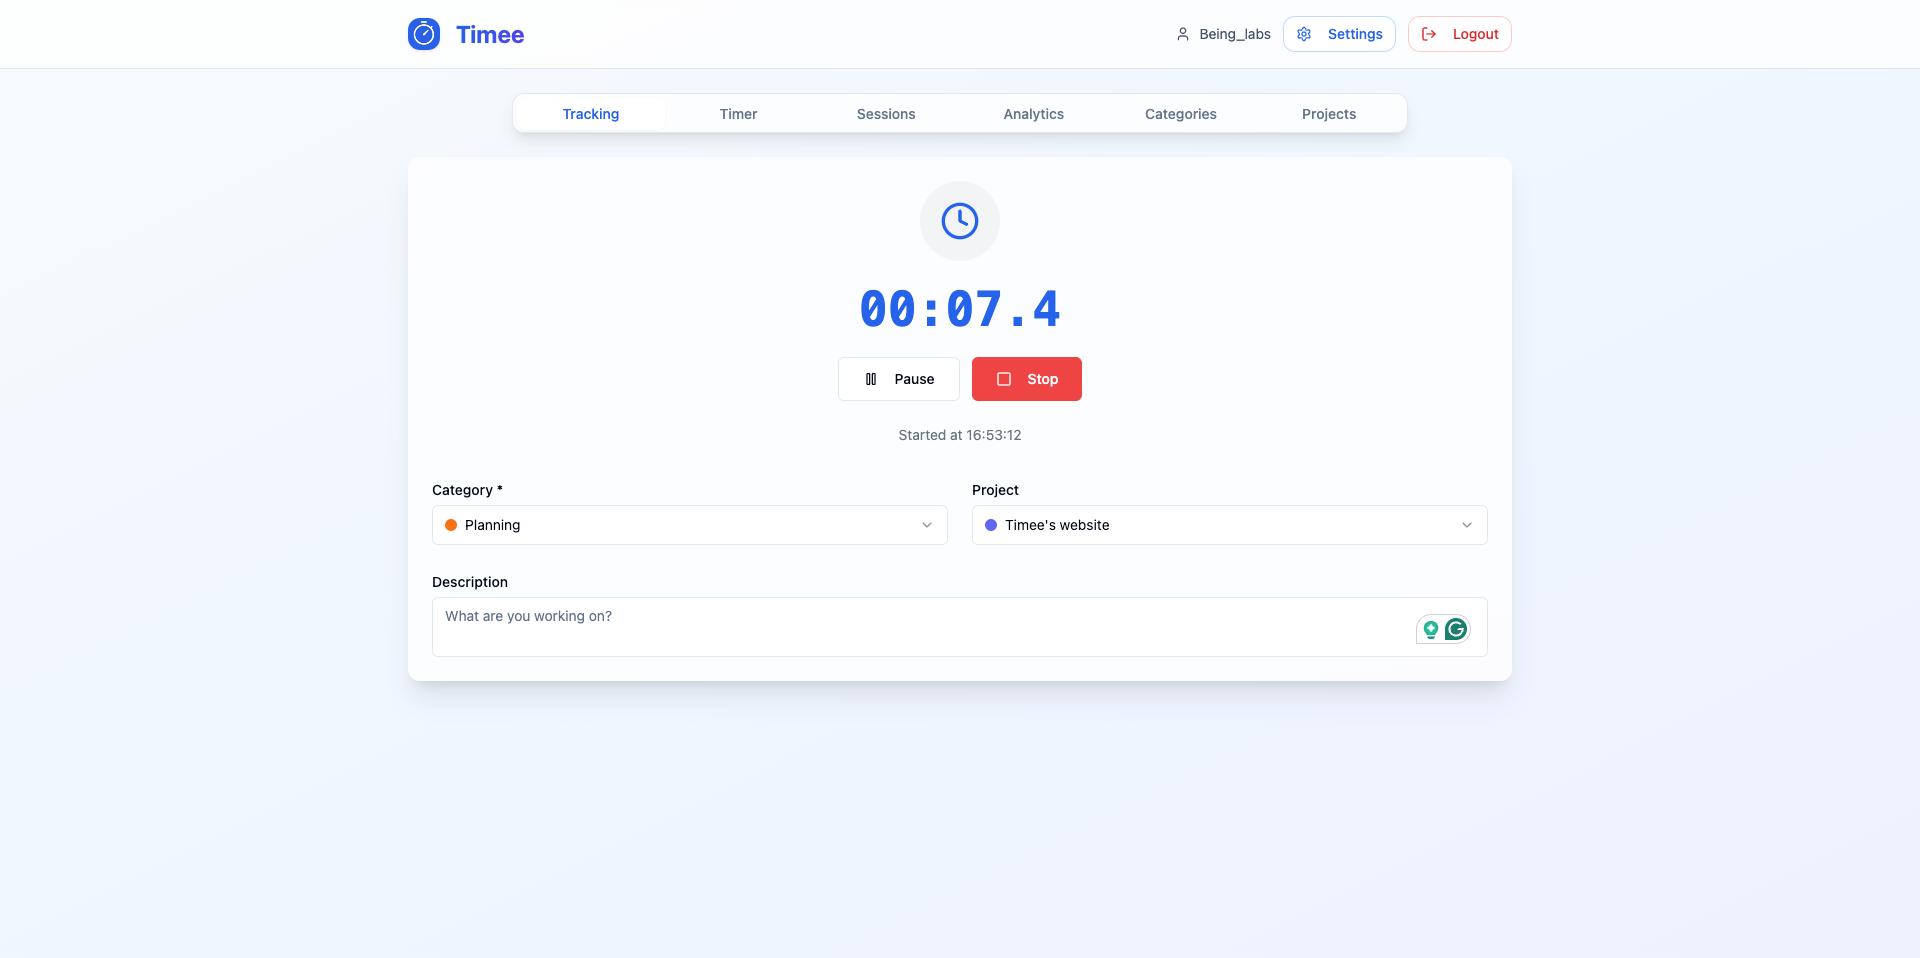Click the clock icon above the timer

tap(959, 221)
